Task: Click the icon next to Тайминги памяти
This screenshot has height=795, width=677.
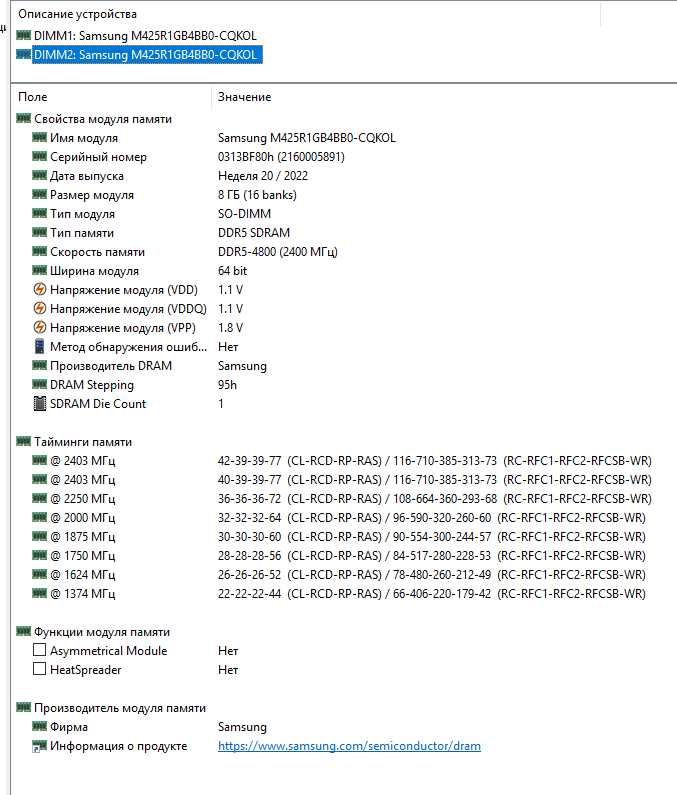Action: (23, 441)
